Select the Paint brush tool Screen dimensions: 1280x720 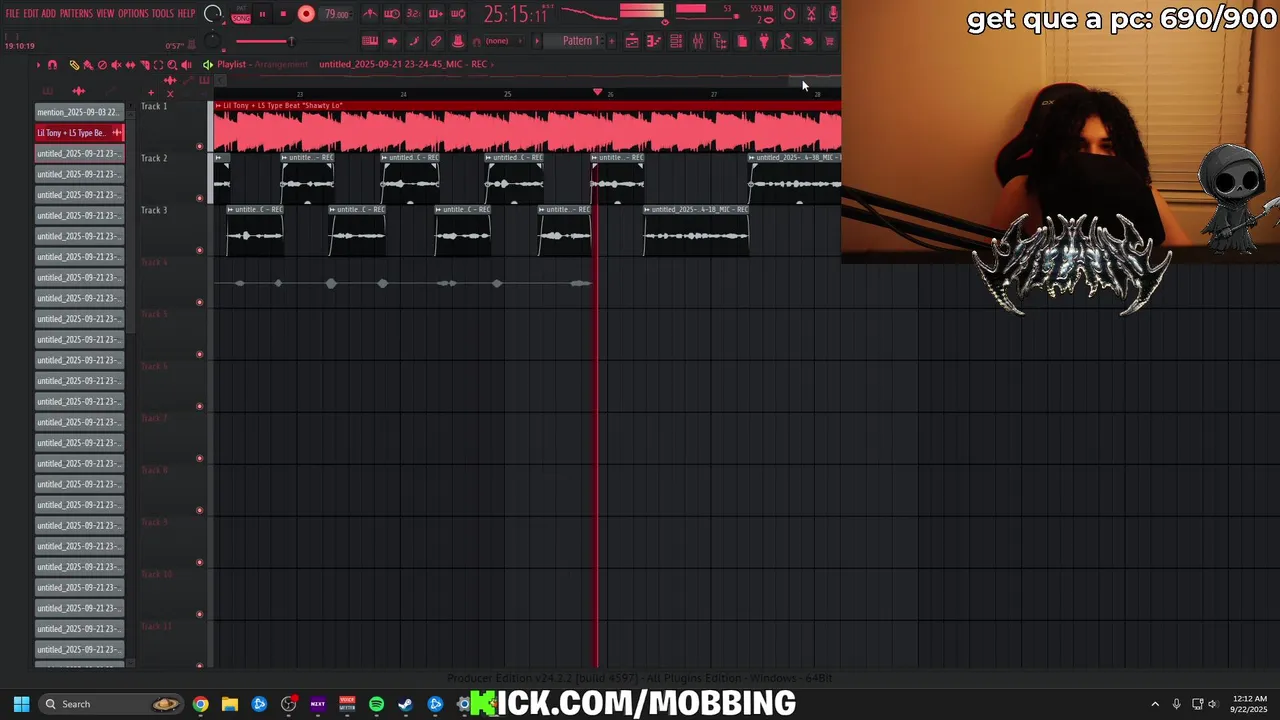click(88, 65)
